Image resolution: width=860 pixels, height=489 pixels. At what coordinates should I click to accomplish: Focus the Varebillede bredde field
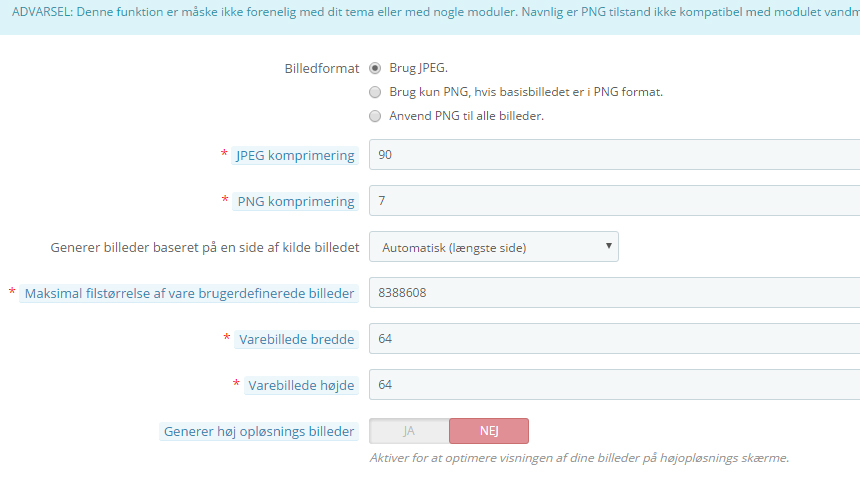coord(614,339)
